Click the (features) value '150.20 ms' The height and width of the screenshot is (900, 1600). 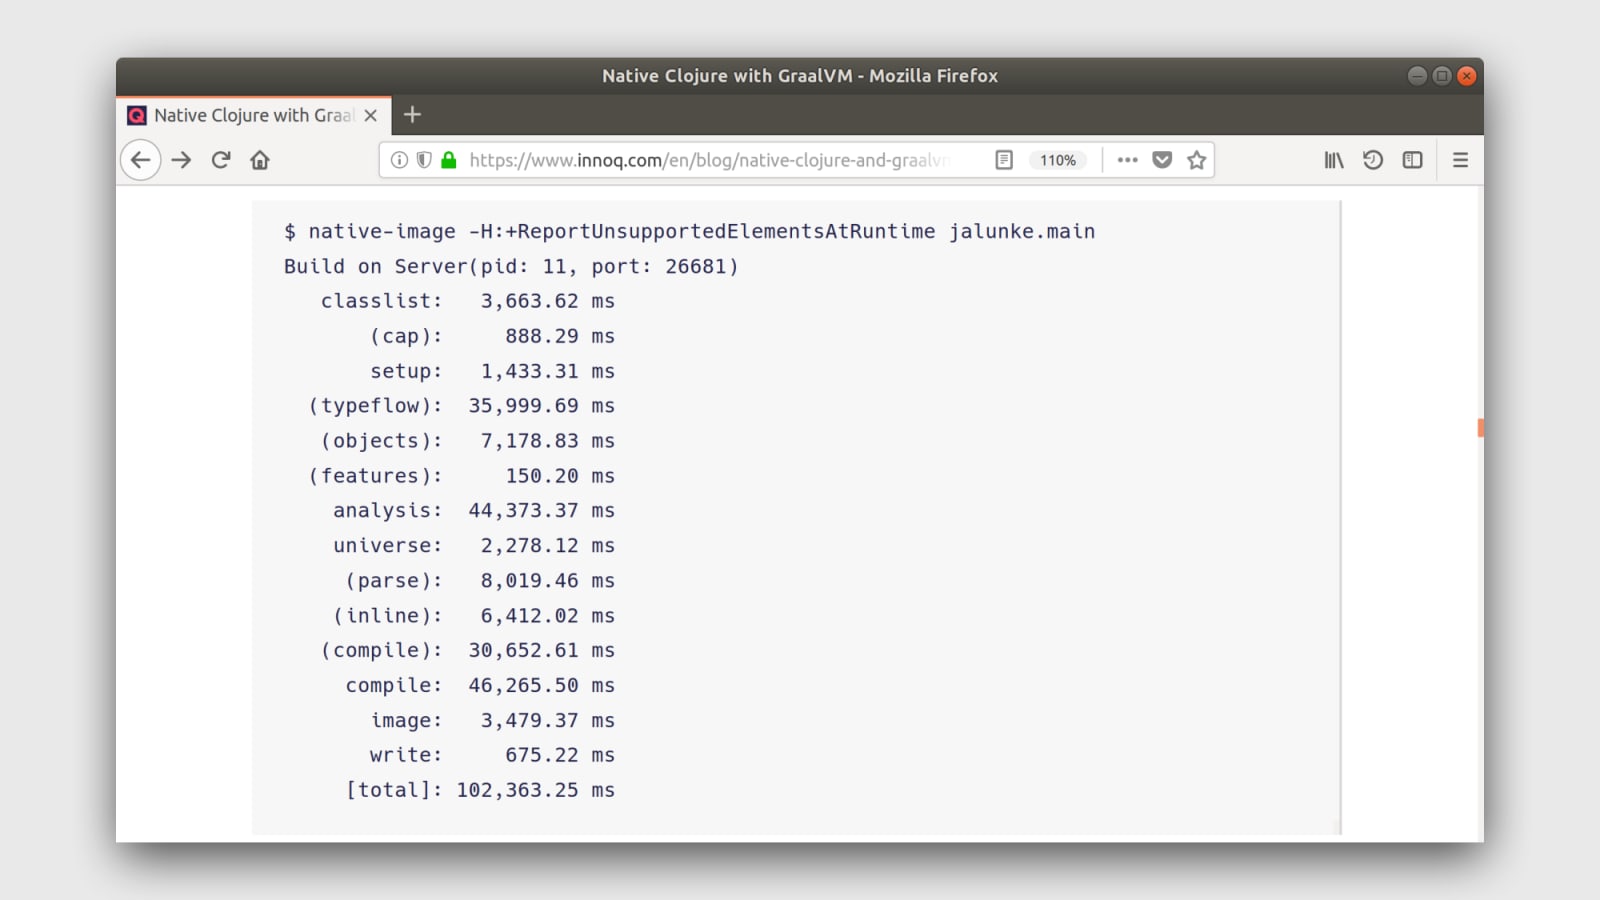560,476
